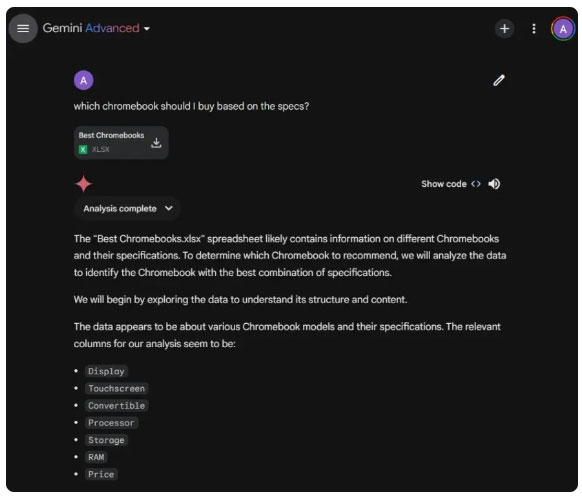The width and height of the screenshot is (582, 498).
Task: Edit the prompt with the pencil icon
Action: [498, 80]
